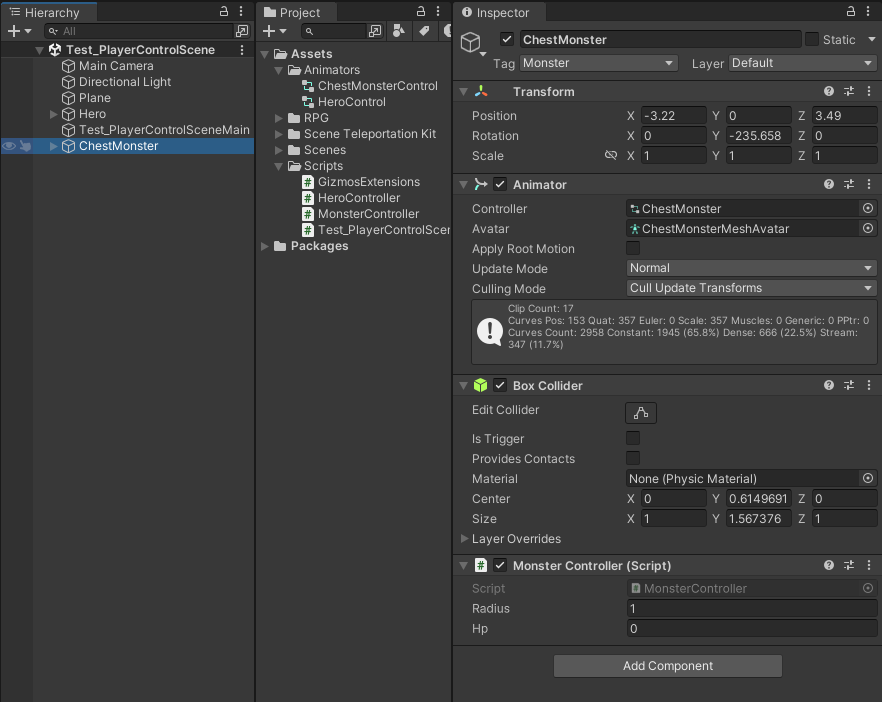Open Animator component presets icon

click(x=849, y=184)
